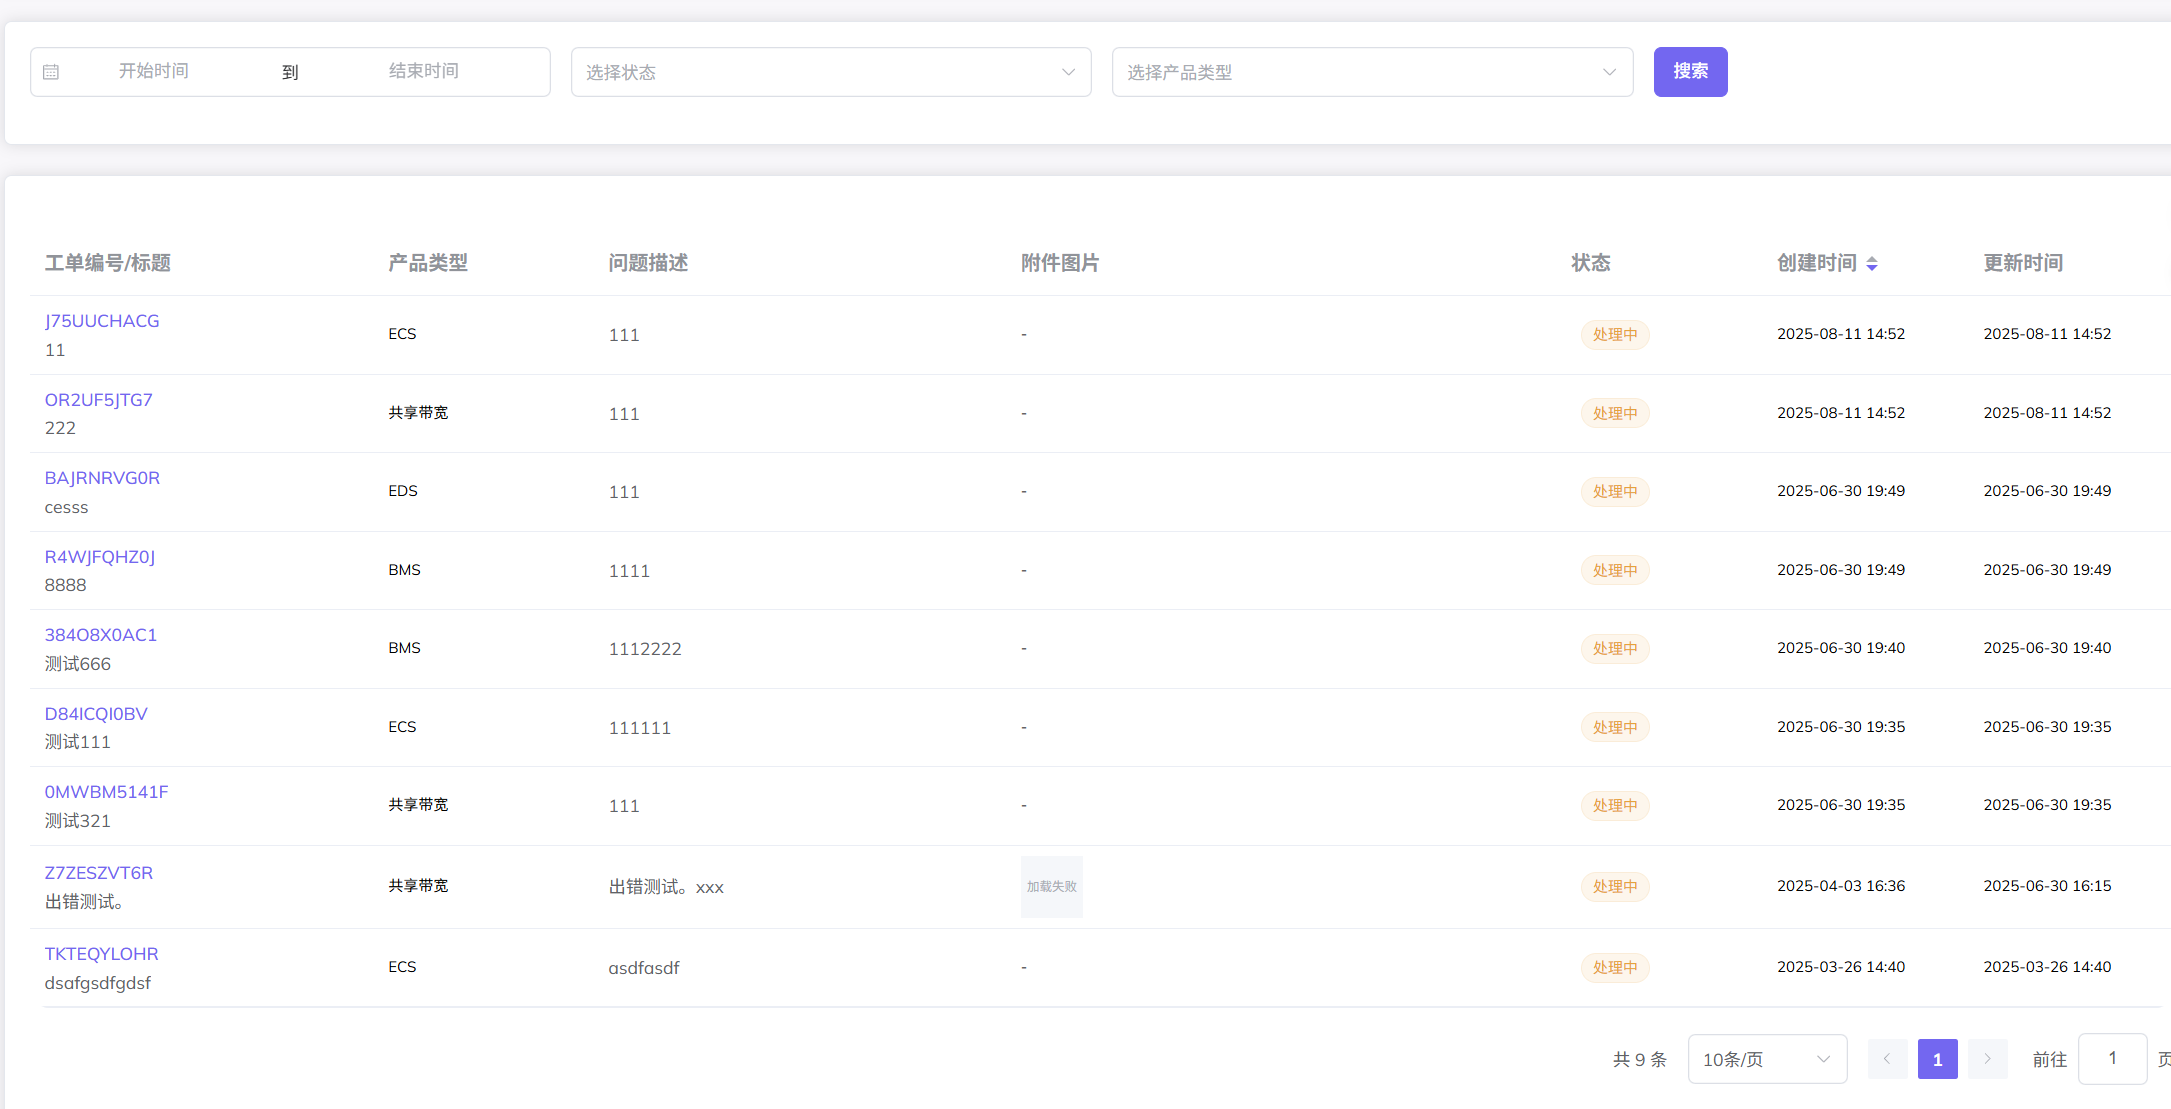Click the next page arrow
Screen dimensions: 2171x1109
pyautogui.click(x=1987, y=1059)
